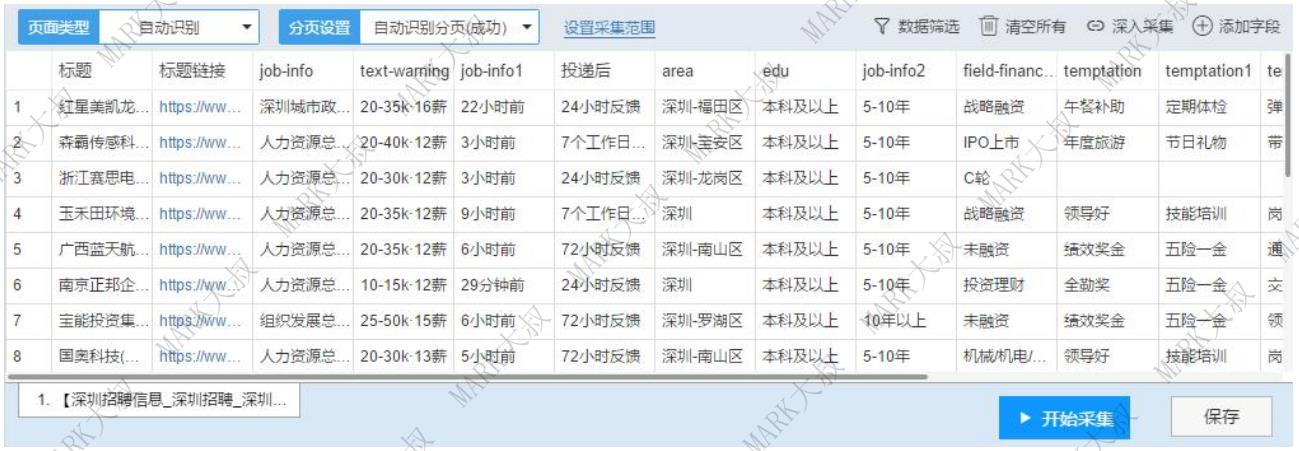The width and height of the screenshot is (1299, 451).
Task: Select the 年度旅游 temptation cell
Action: pos(1107,143)
